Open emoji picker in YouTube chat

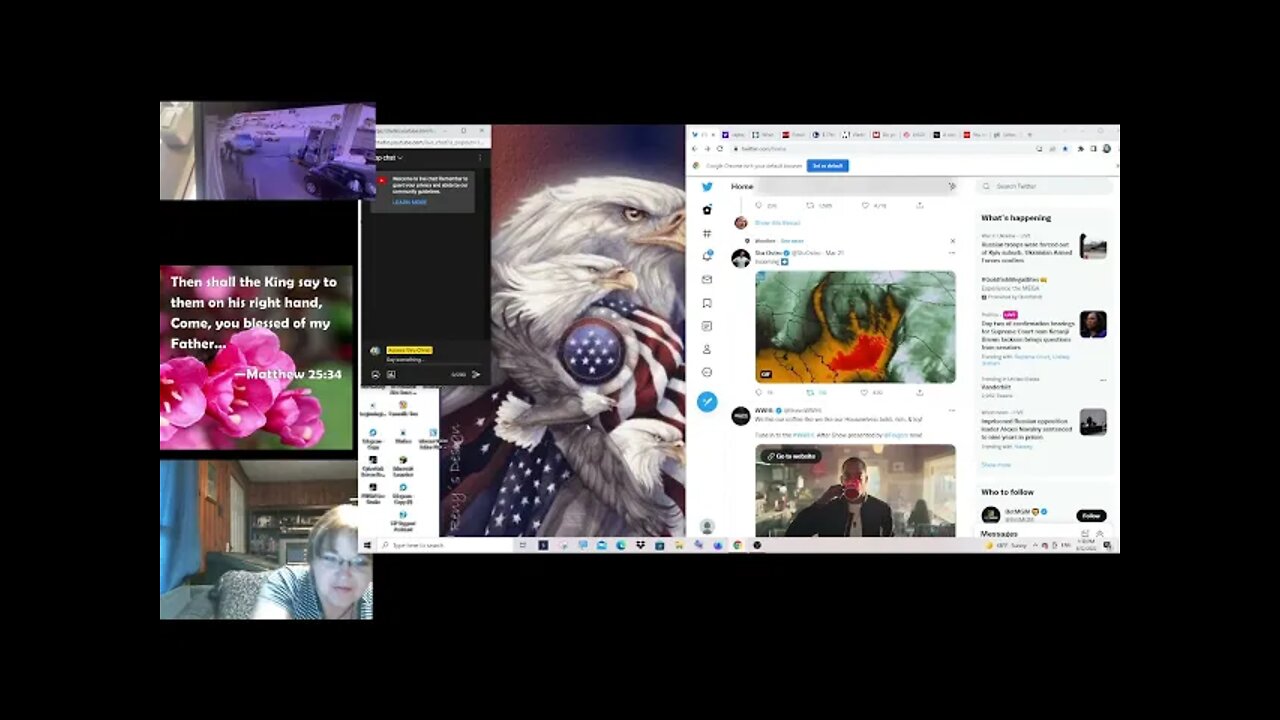click(376, 375)
